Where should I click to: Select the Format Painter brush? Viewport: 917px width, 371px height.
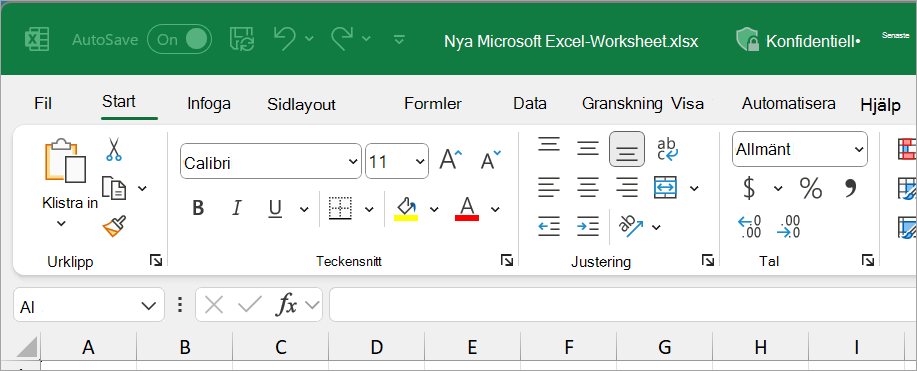click(114, 226)
